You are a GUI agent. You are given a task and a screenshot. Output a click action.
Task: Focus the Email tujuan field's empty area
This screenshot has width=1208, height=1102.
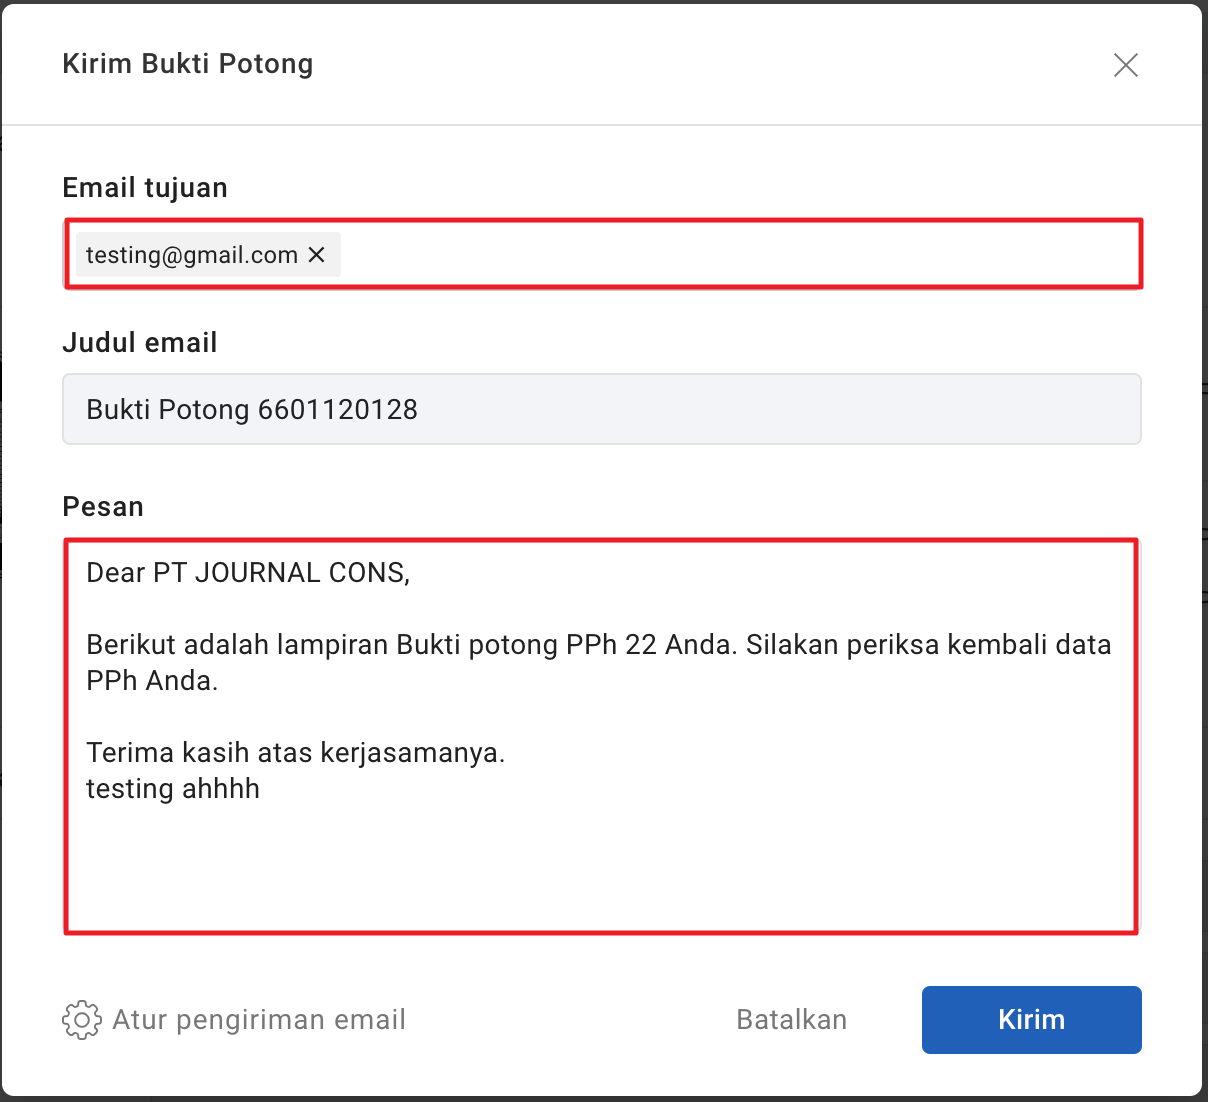click(x=740, y=255)
